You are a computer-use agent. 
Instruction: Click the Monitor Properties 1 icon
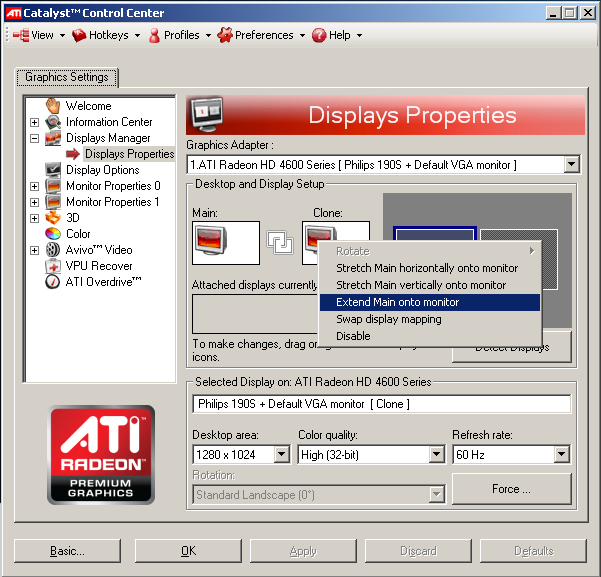pyautogui.click(x=53, y=202)
